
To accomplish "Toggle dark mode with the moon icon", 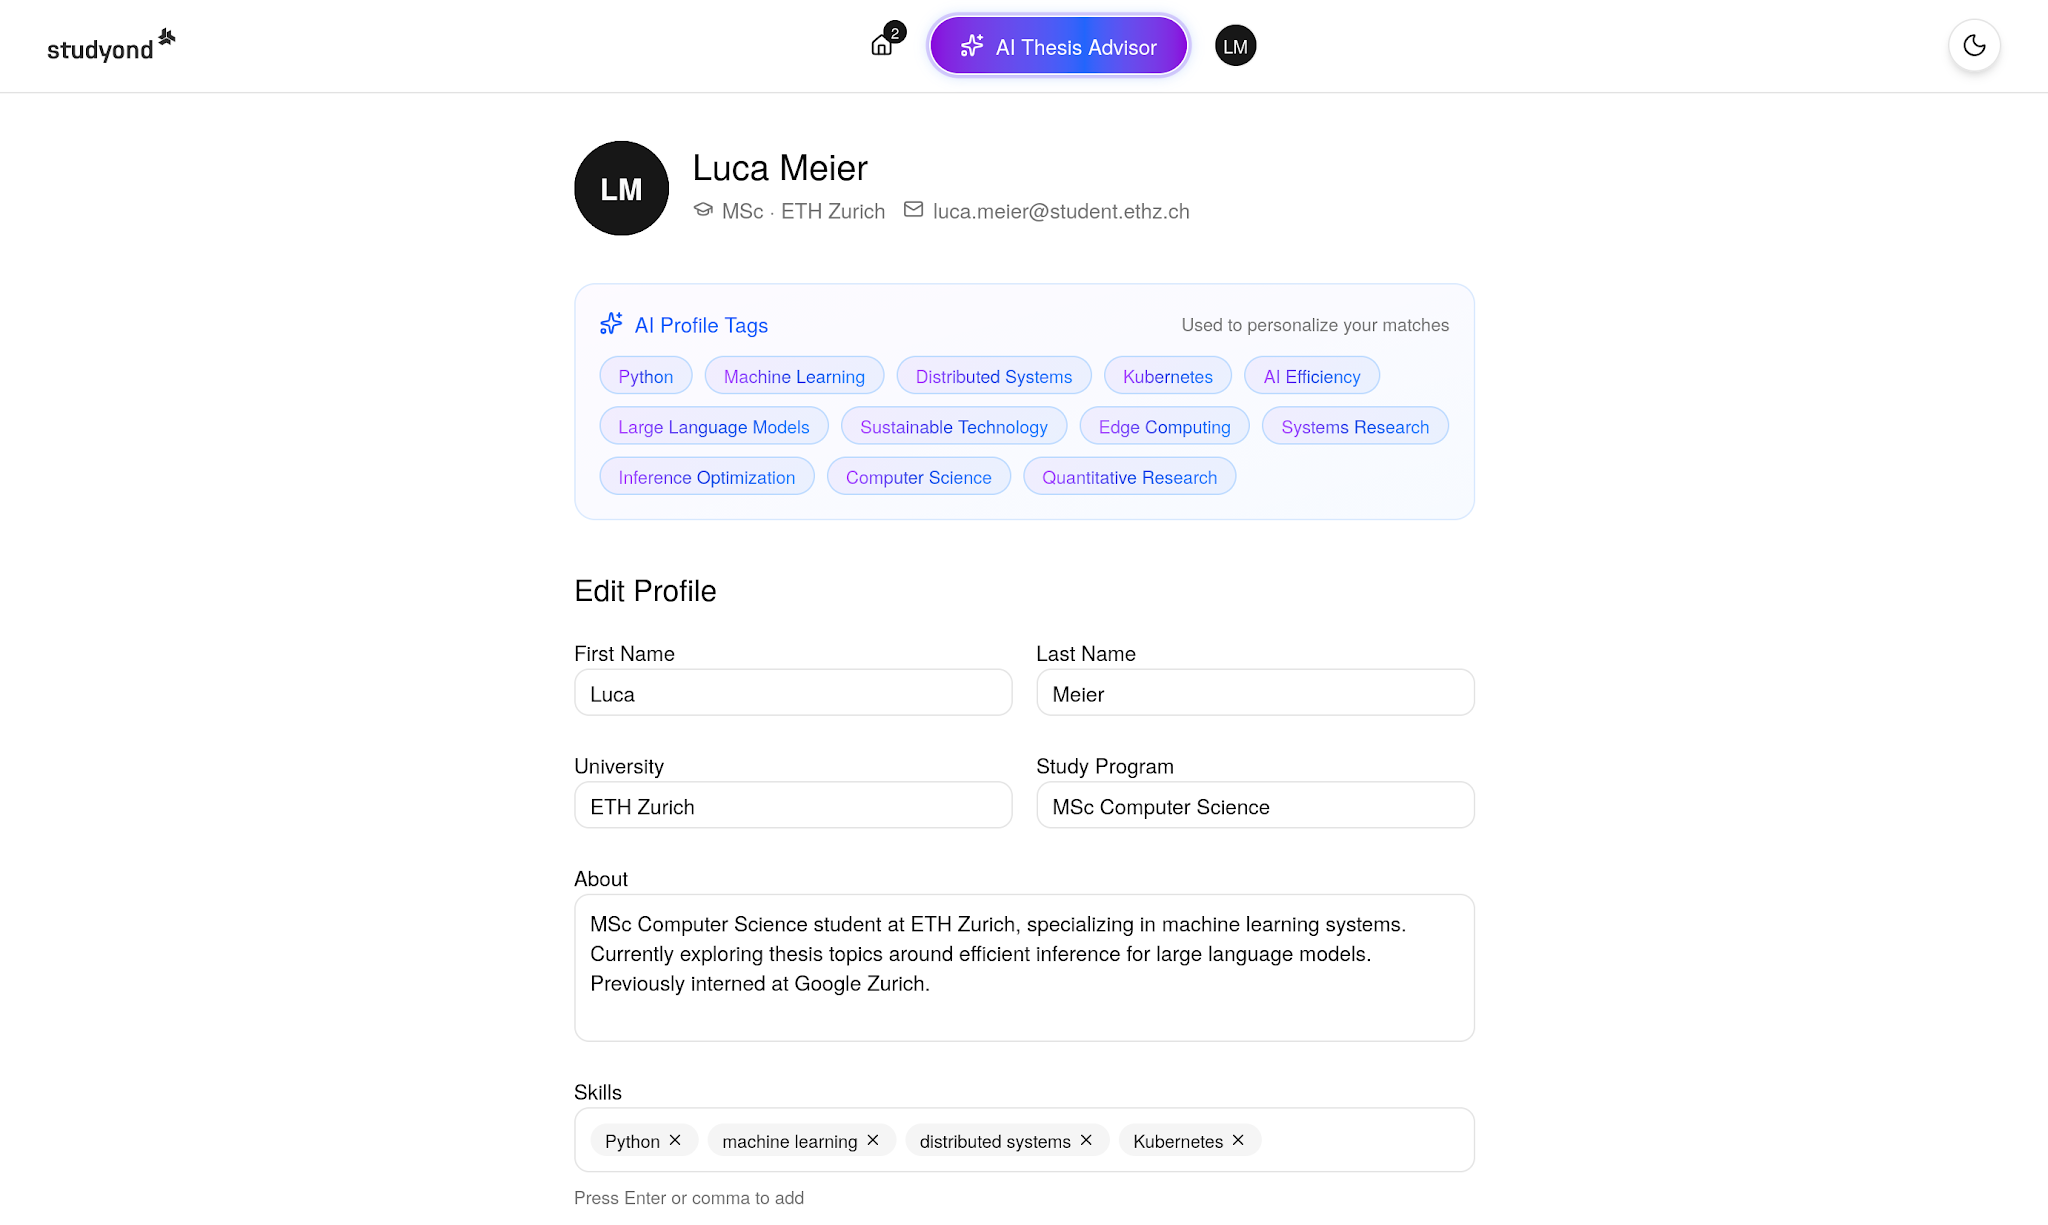I will pyautogui.click(x=1973, y=45).
